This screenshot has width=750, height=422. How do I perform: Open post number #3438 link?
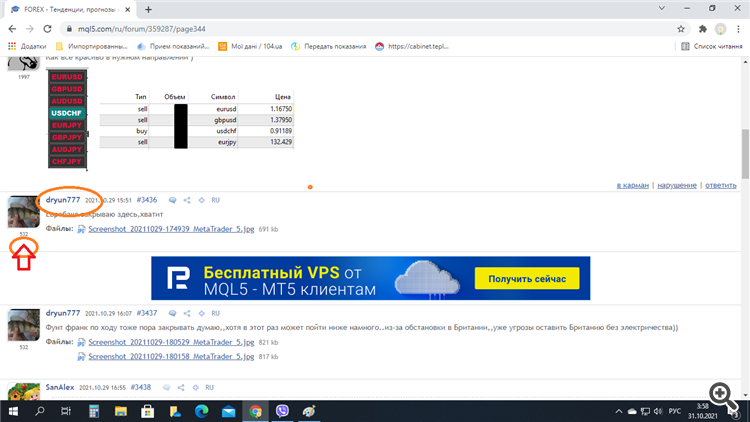[x=141, y=387]
